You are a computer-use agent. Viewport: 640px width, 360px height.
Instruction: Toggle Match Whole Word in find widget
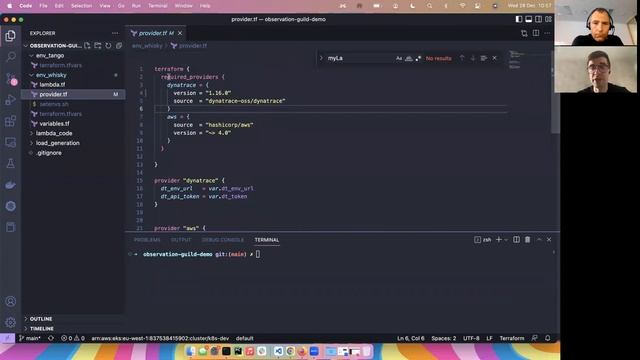(x=409, y=58)
